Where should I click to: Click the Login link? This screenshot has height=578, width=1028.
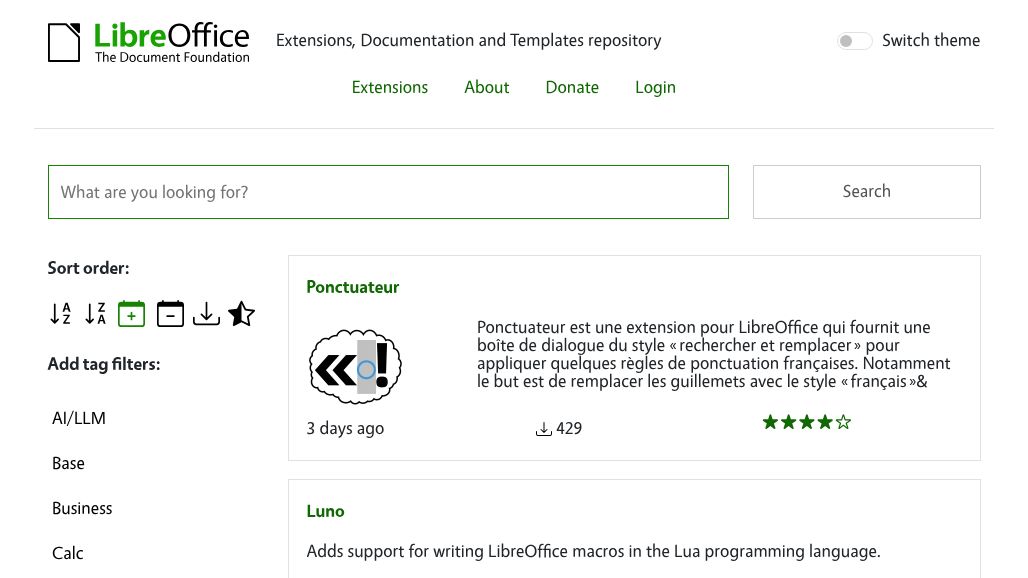tap(655, 87)
